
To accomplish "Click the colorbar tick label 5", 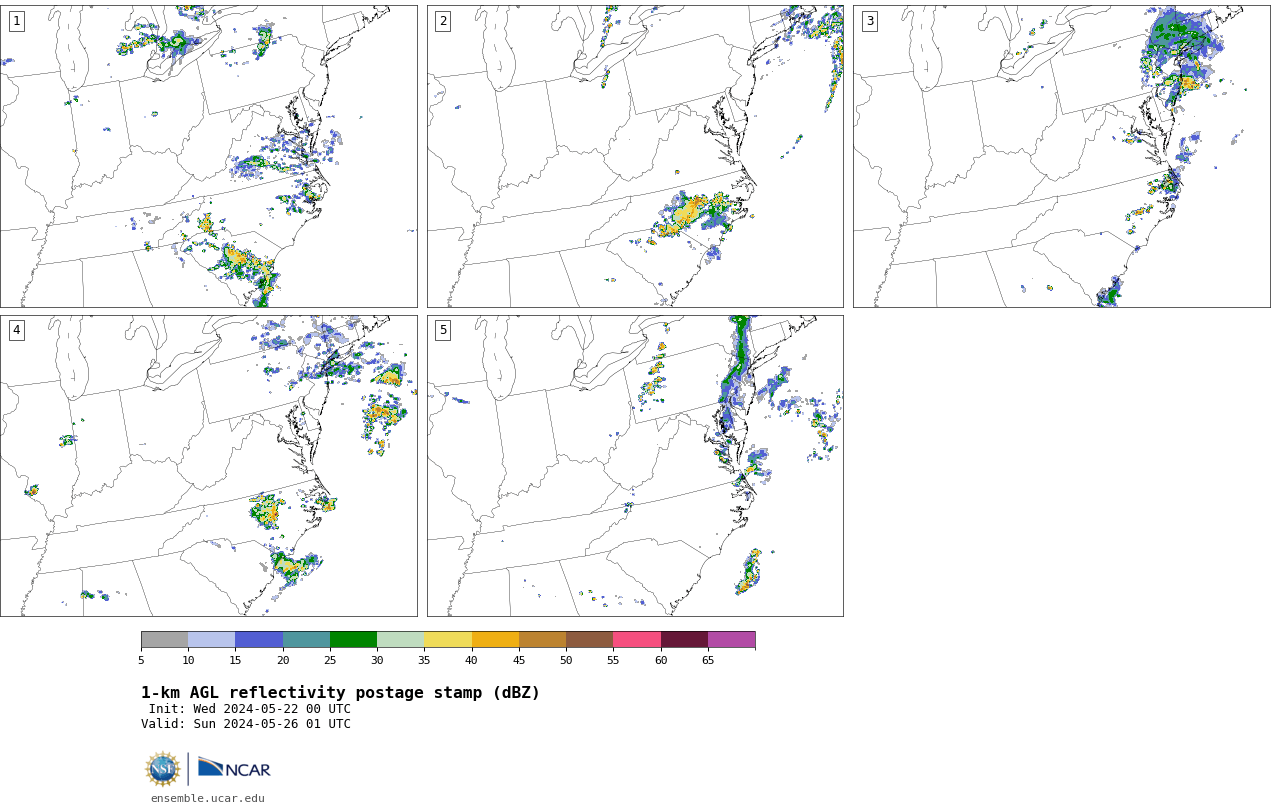I will (141, 660).
